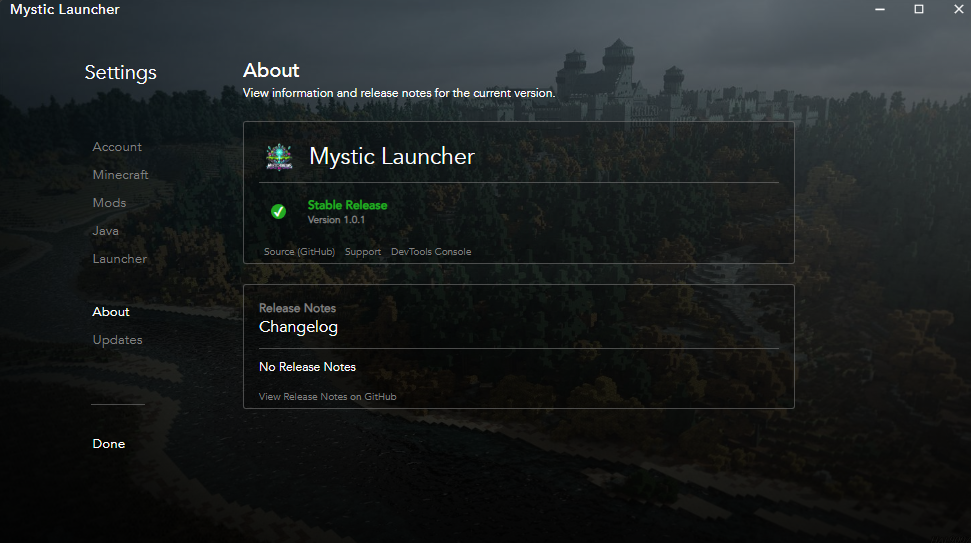Click the 'Settings' sidebar heading
The width and height of the screenshot is (971, 543).
pos(121,72)
